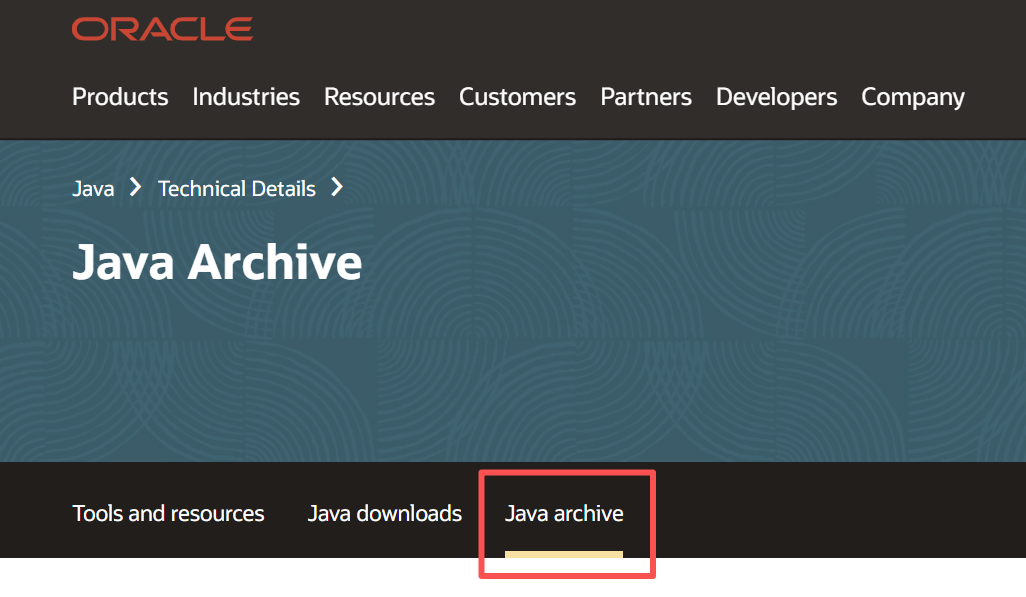This screenshot has width=1026, height=597.
Task: Click the Java Archive page heading
Action: (217, 262)
